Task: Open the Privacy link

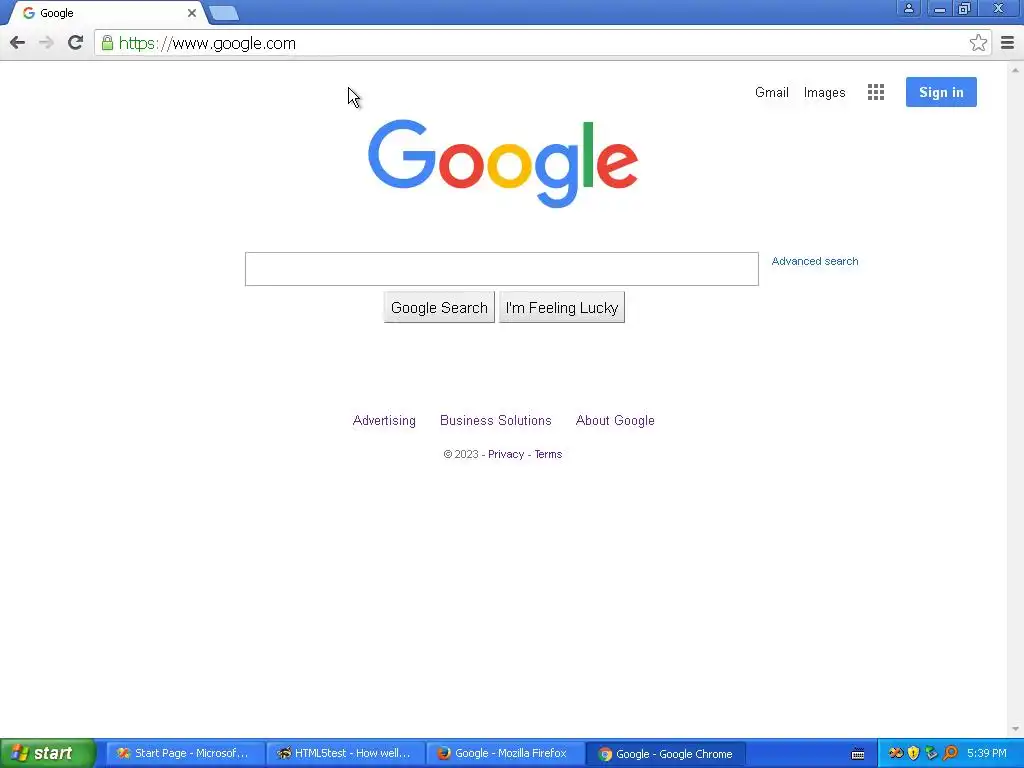Action: [506, 455]
